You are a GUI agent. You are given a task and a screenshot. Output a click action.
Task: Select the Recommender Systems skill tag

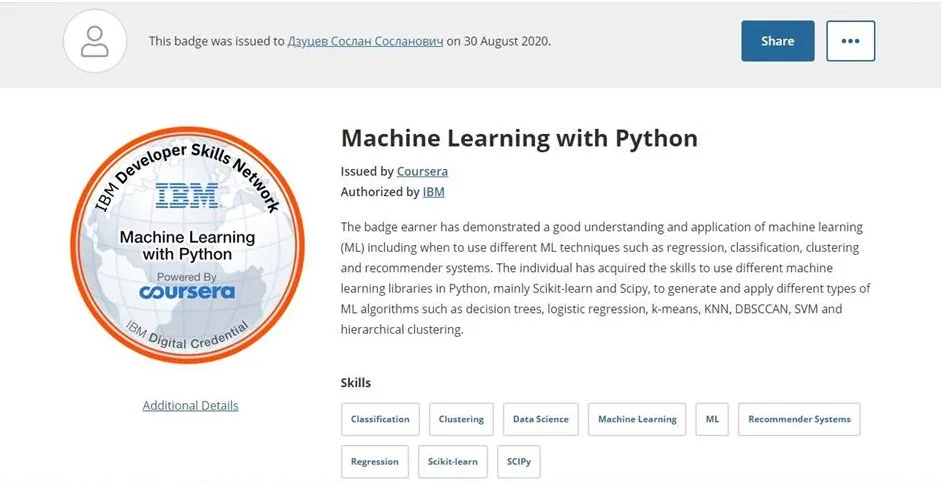point(799,419)
